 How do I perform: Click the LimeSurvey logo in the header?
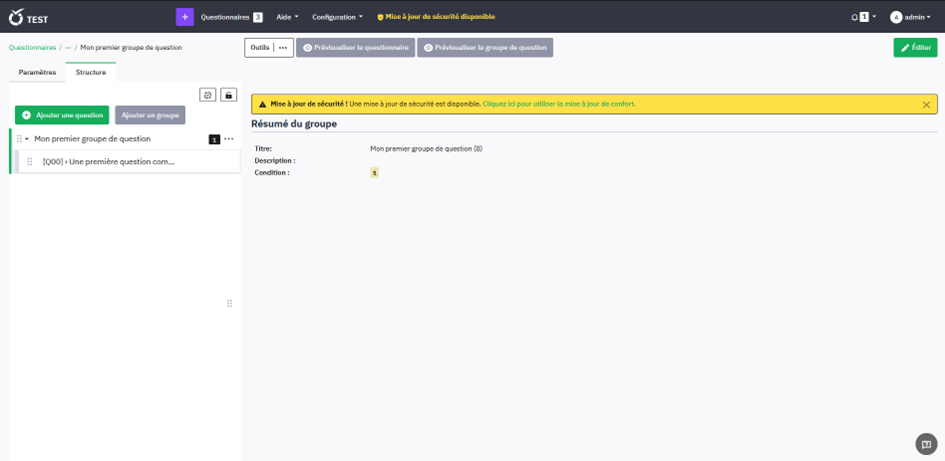(16, 17)
